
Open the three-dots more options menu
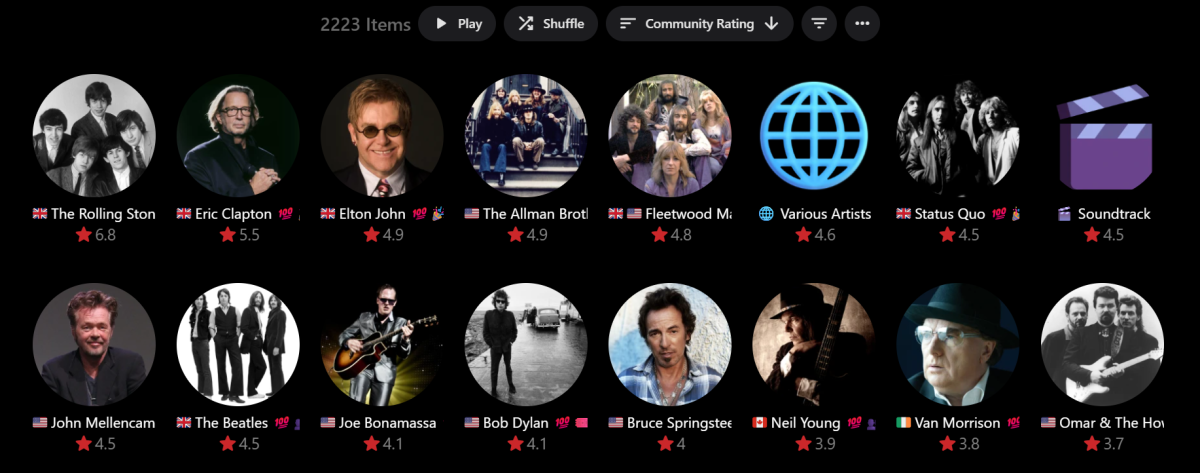click(862, 24)
